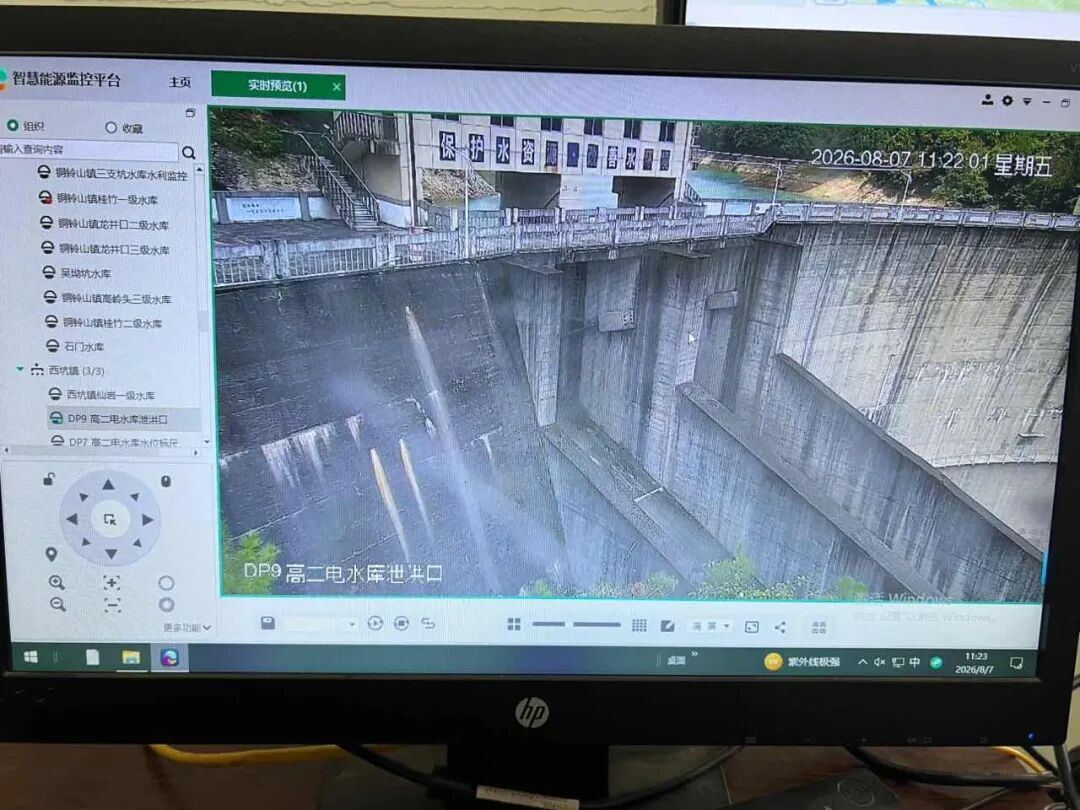The image size is (1080, 810).
Task: Open the iris with the hollow circle icon
Action: point(166,583)
